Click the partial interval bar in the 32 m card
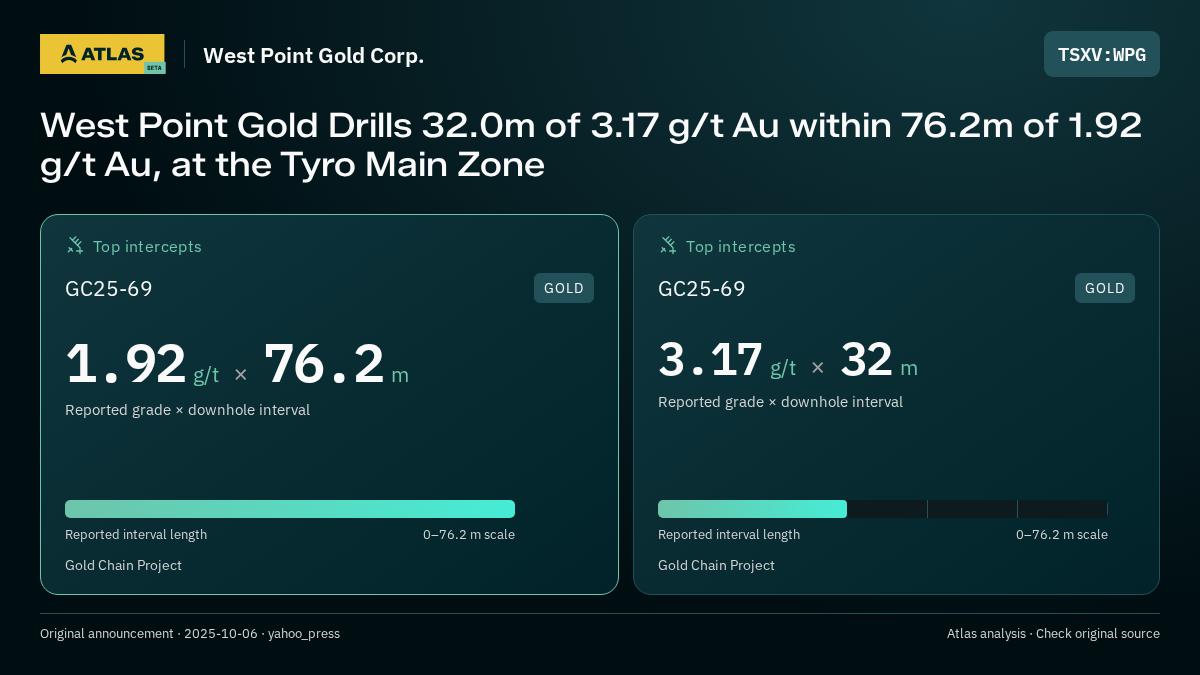The width and height of the screenshot is (1200, 675). tap(752, 509)
